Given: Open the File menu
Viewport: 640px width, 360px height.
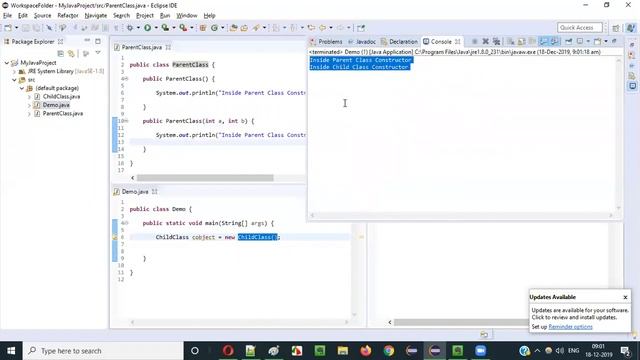Looking at the screenshot, I should pos(7,16).
